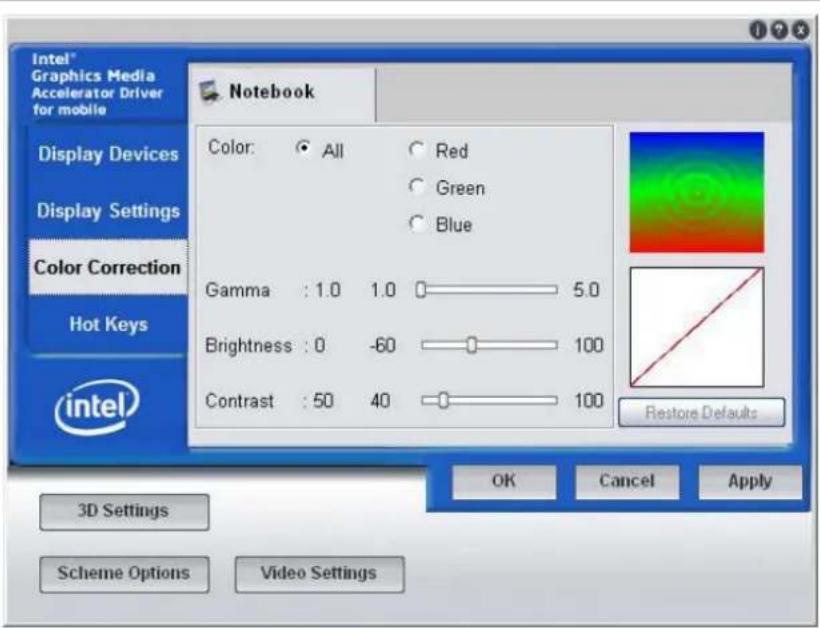
Task: Click the Cancel button
Action: pos(627,482)
